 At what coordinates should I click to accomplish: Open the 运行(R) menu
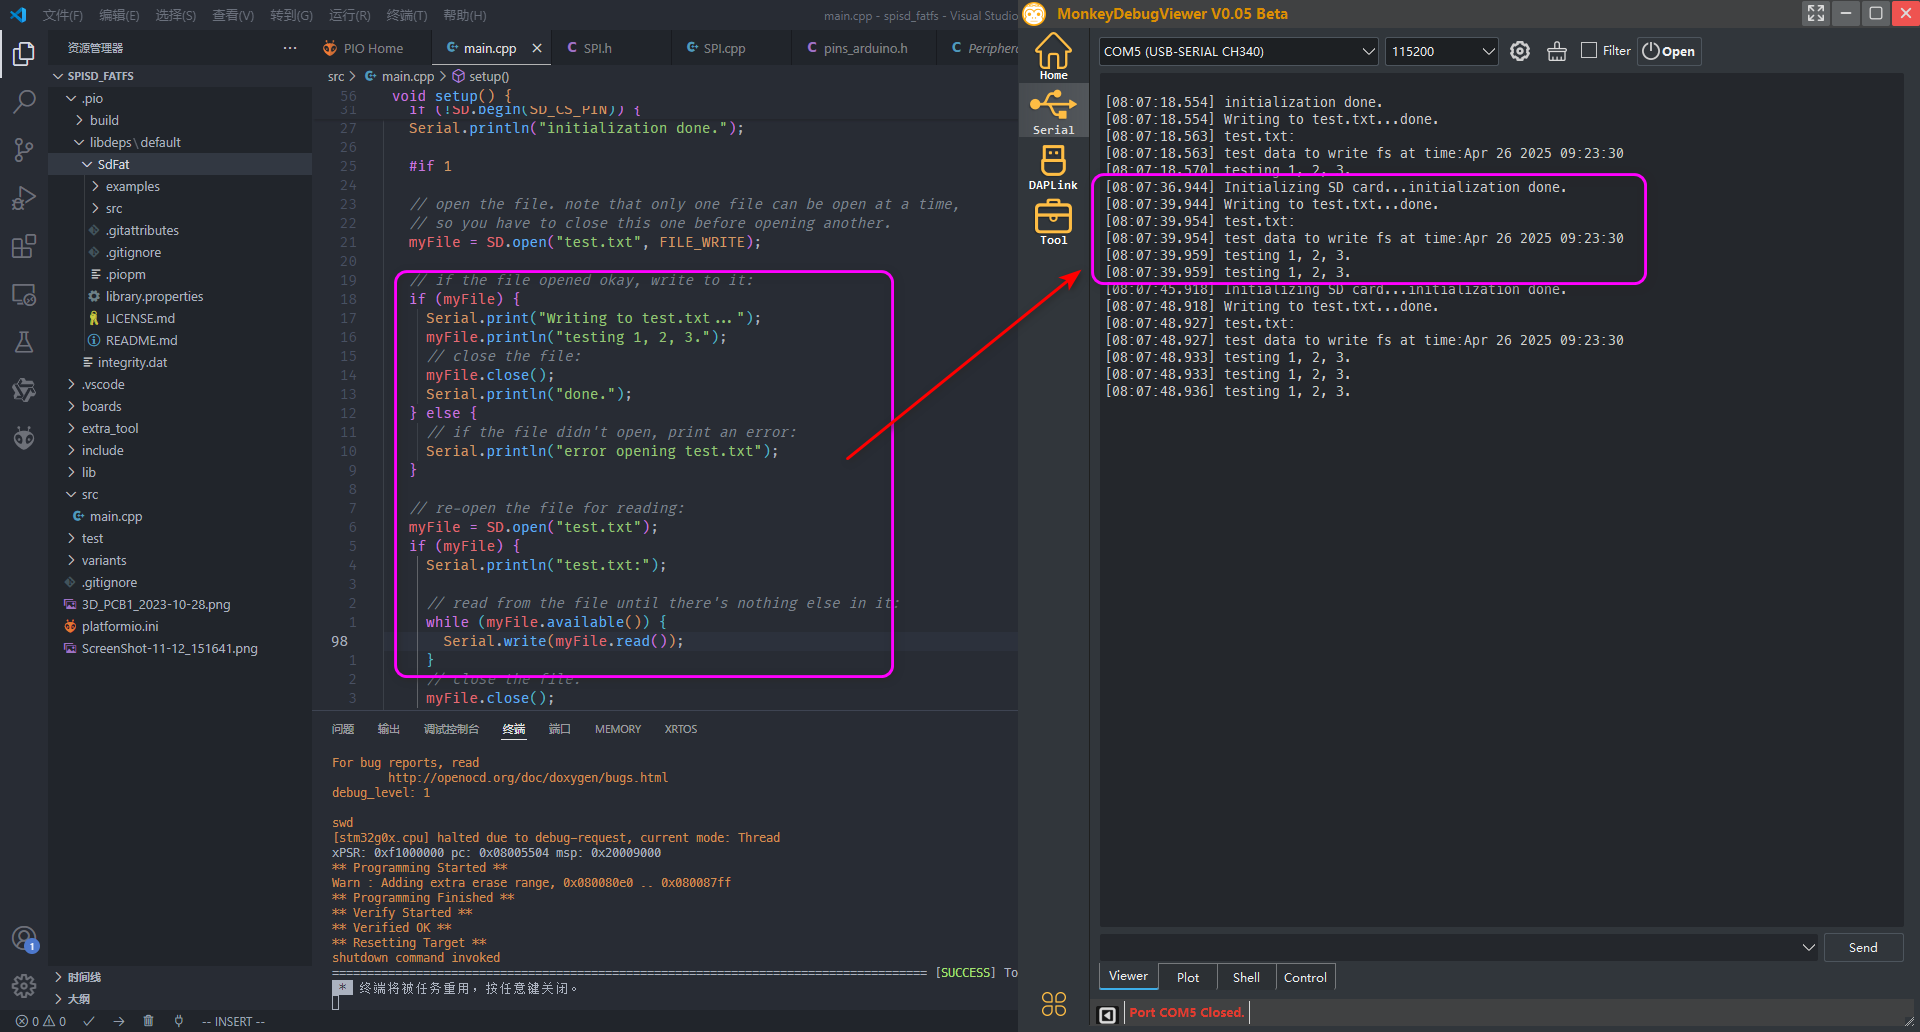pos(350,15)
